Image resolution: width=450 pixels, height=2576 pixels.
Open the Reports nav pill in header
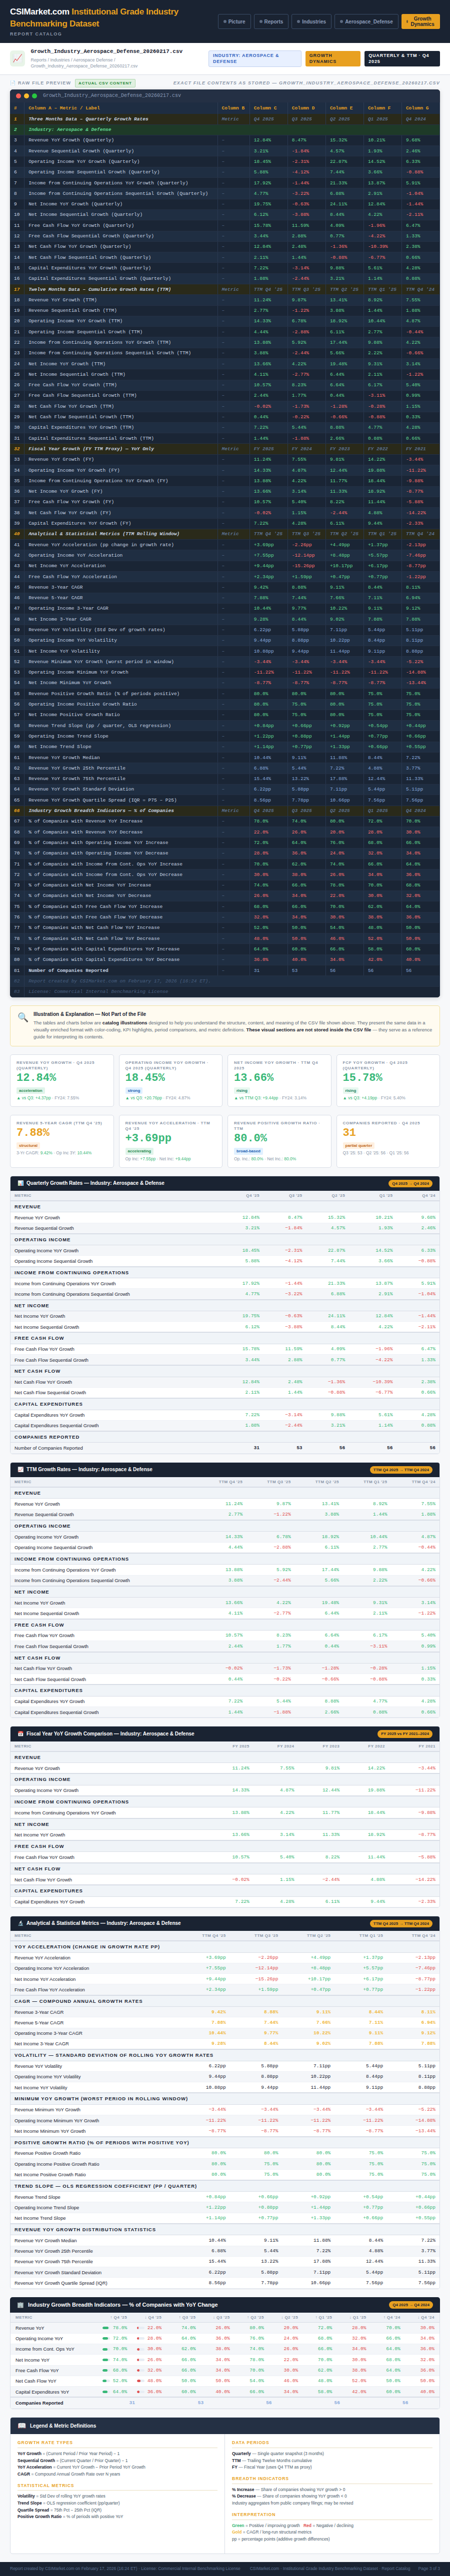[272, 21]
